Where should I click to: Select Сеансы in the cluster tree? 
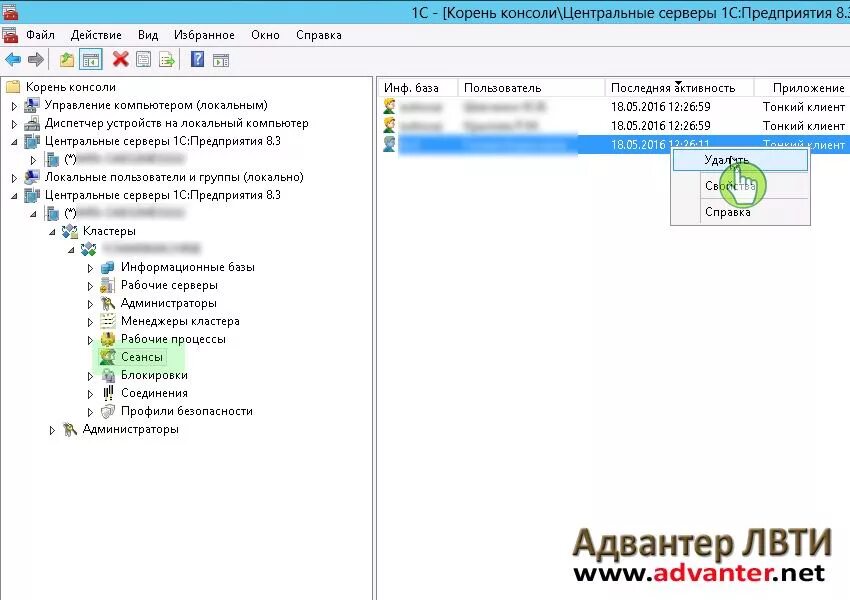tap(141, 357)
